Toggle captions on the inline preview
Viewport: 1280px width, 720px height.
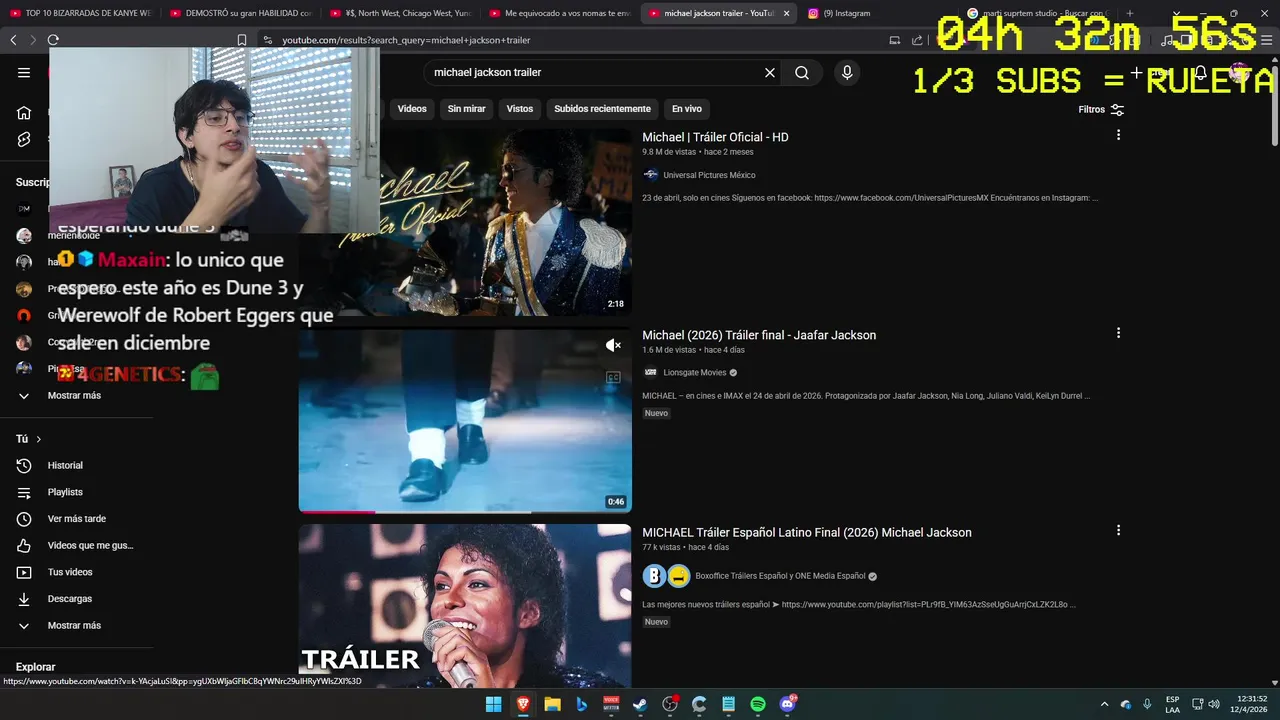click(613, 377)
